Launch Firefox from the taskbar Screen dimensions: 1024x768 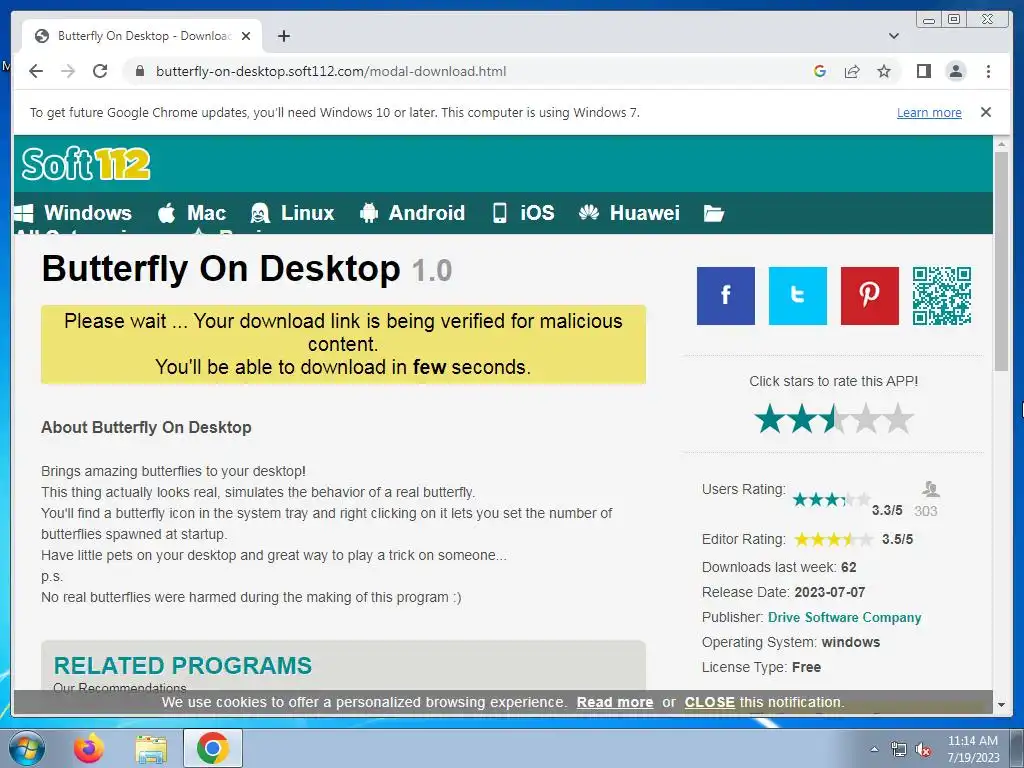click(89, 748)
